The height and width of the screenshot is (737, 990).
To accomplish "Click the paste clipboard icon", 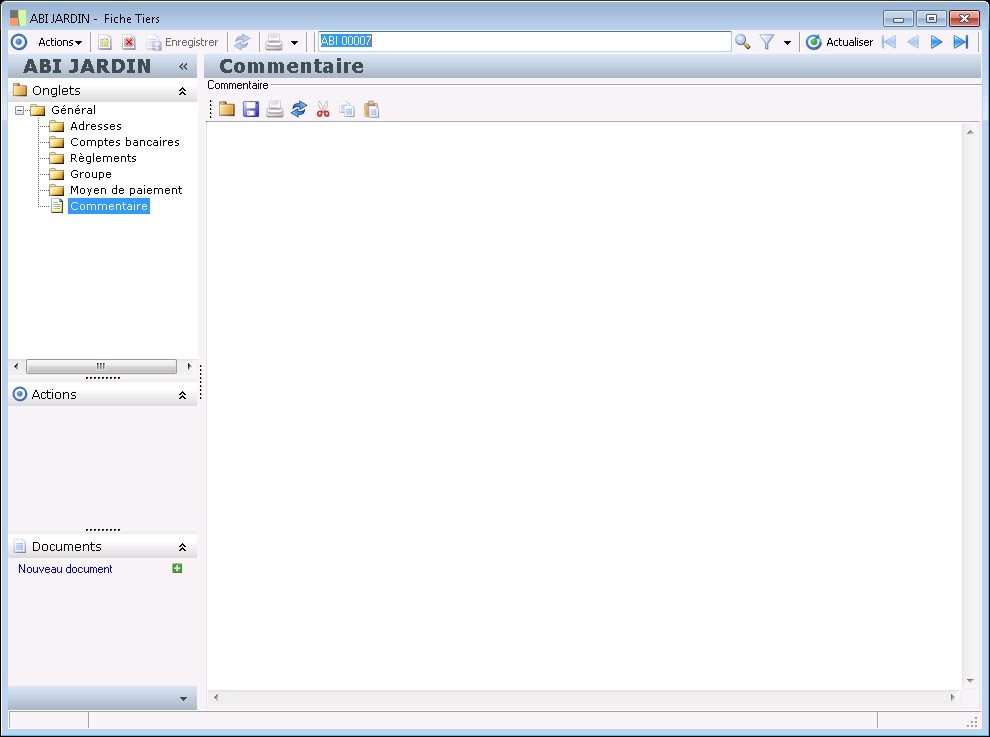I will pos(371,109).
